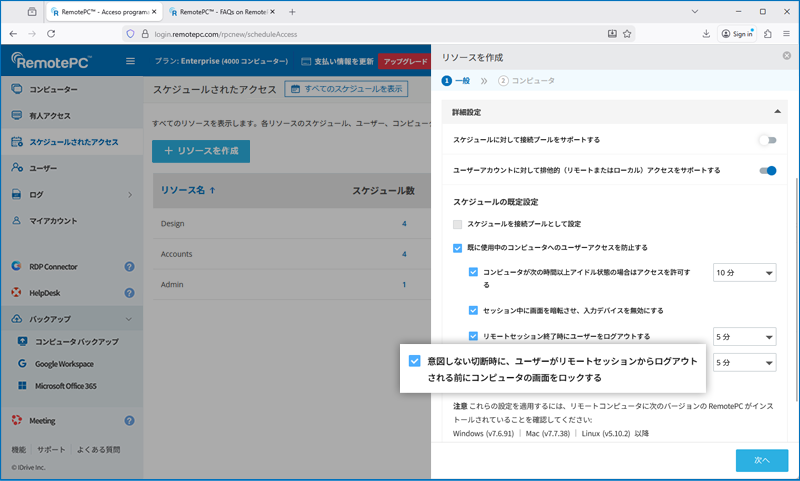
Task: Click the RemotePC logo
Action: 52,61
